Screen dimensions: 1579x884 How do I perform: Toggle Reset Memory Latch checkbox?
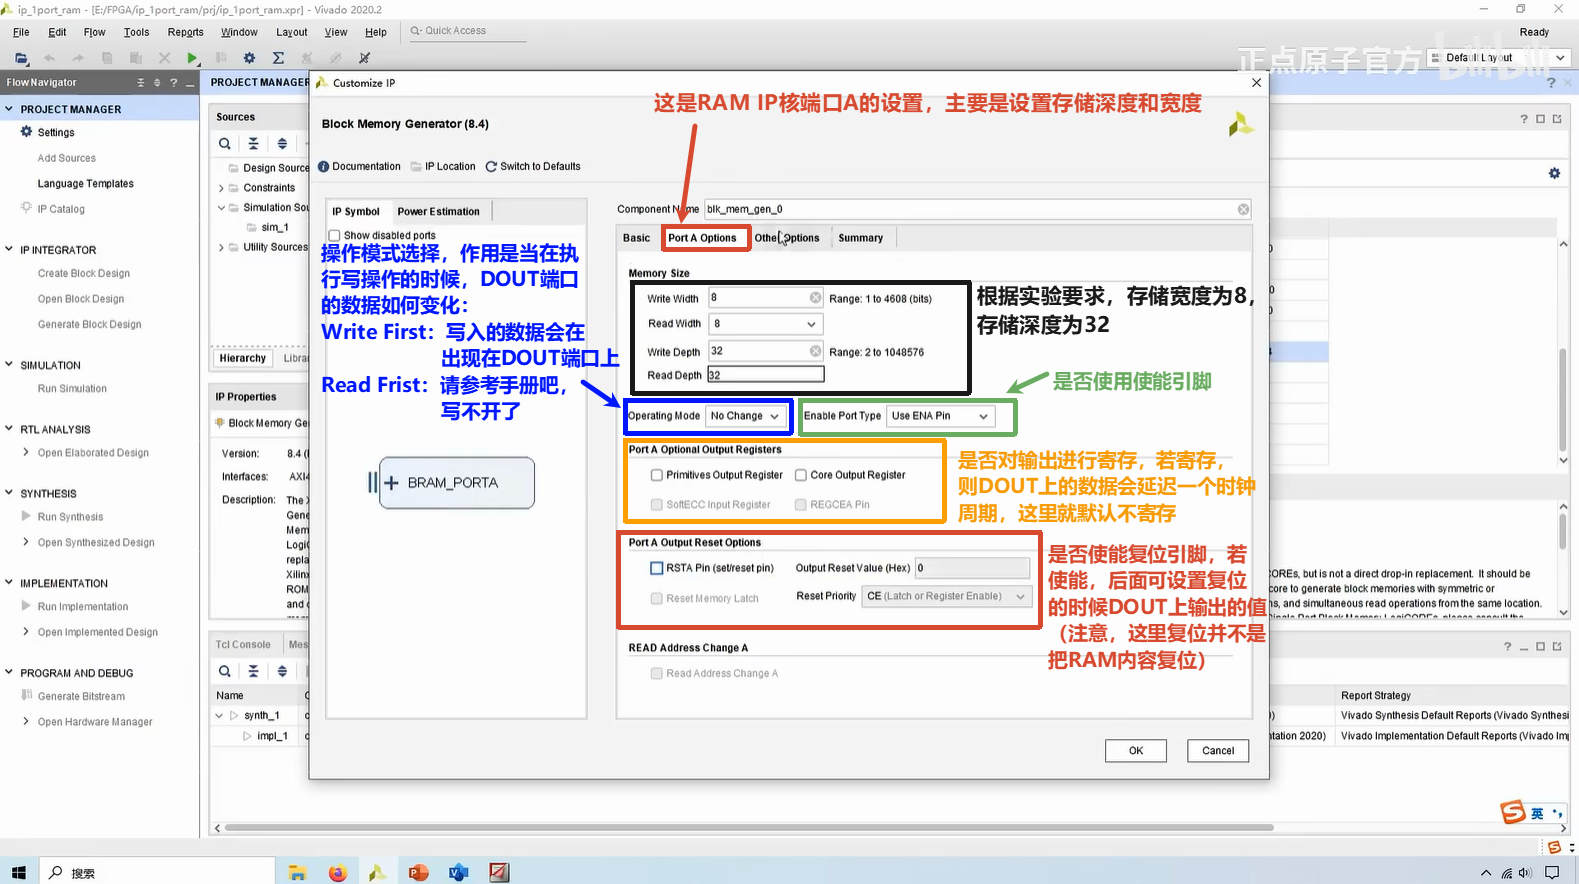[657, 599]
